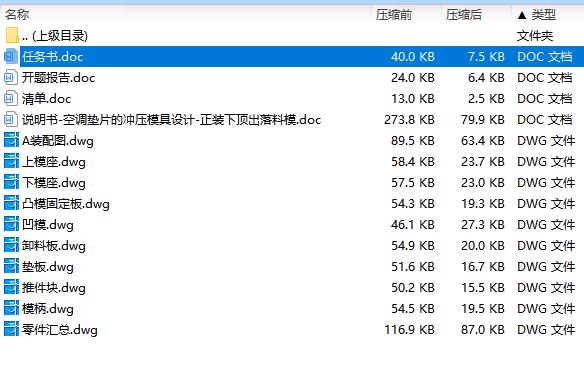
Task: Select the file name 任务书.doc
Action: tap(53, 57)
